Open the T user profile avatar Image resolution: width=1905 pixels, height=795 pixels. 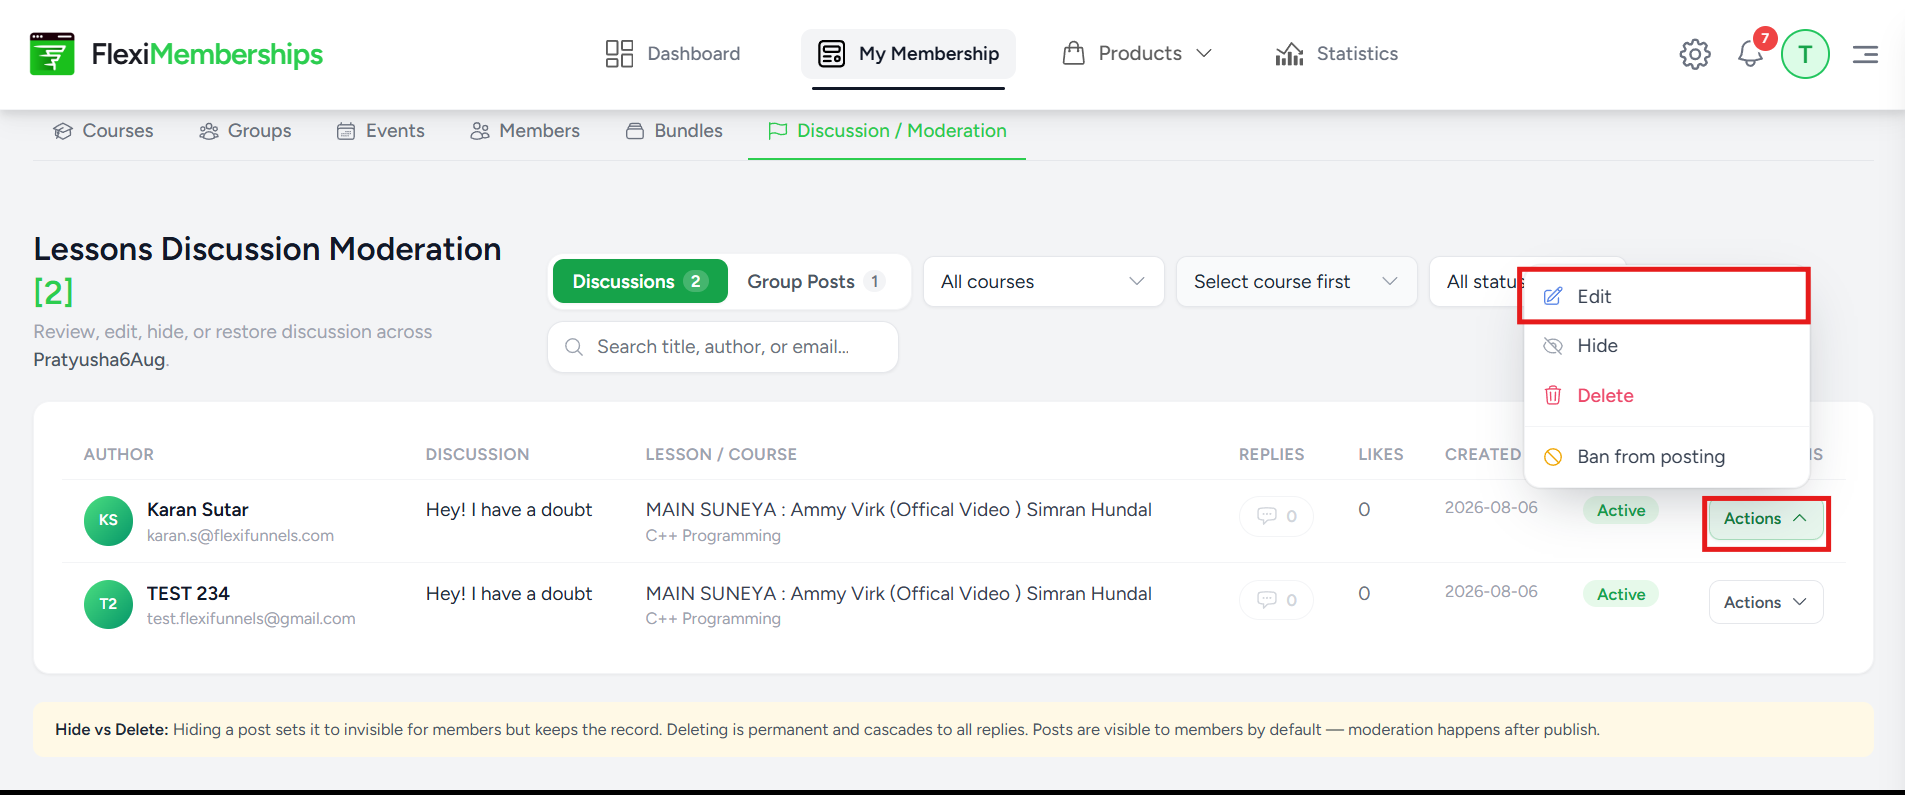[1805, 54]
